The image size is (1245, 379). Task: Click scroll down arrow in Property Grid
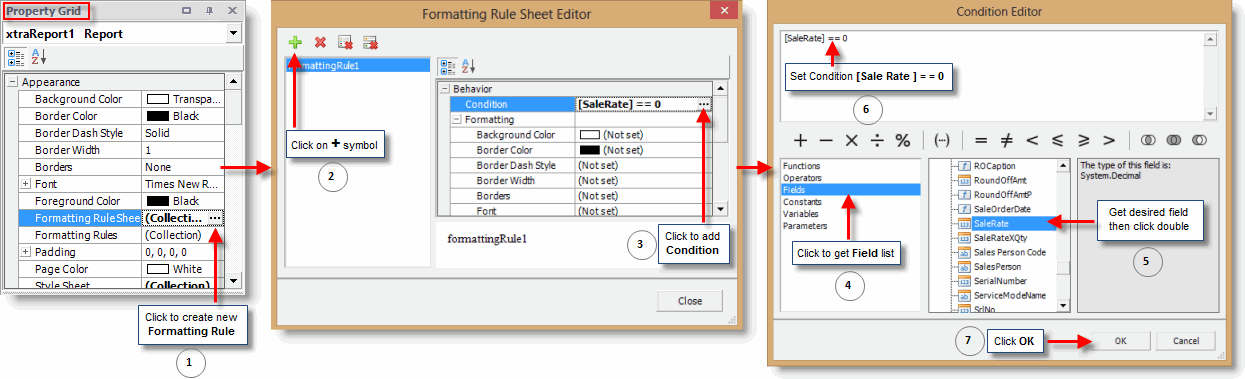(x=234, y=280)
